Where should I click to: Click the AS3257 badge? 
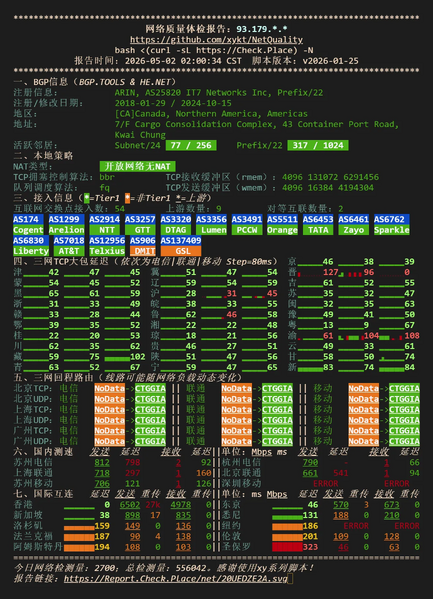(140, 219)
